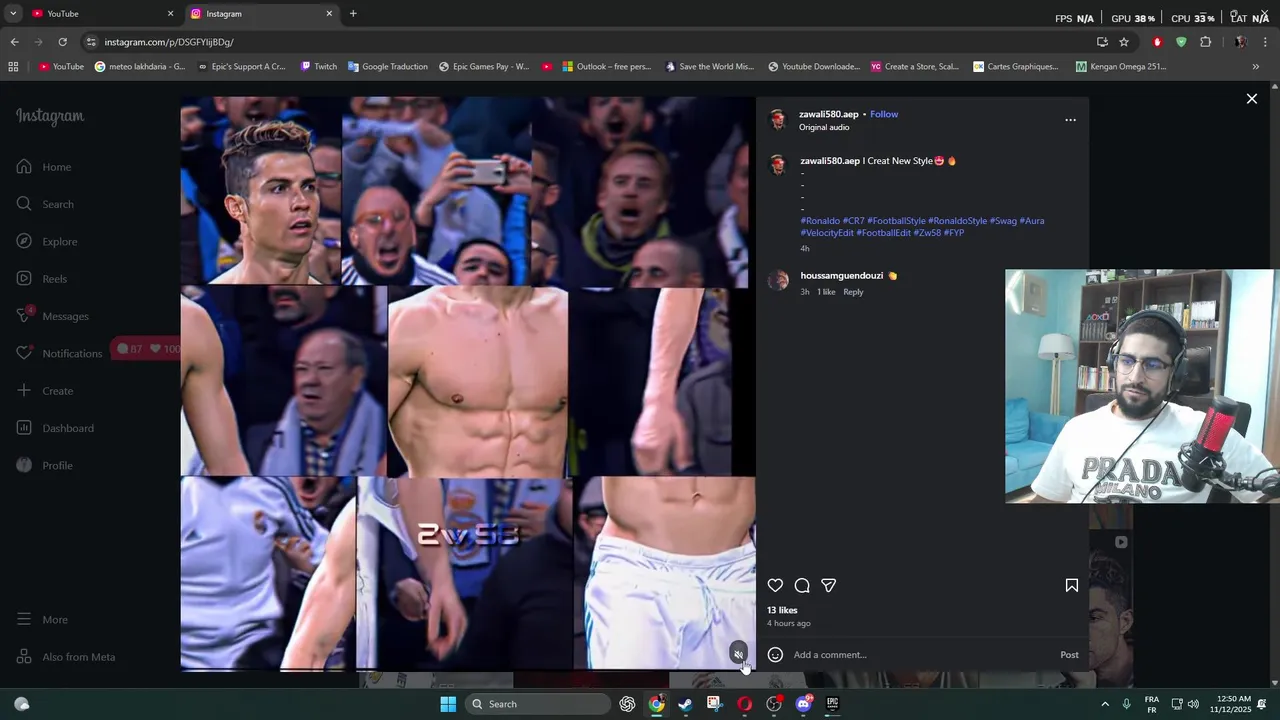Viewport: 1280px width, 720px height.
Task: Open the tab search dropdown arrow
Action: pyautogui.click(x=13, y=14)
